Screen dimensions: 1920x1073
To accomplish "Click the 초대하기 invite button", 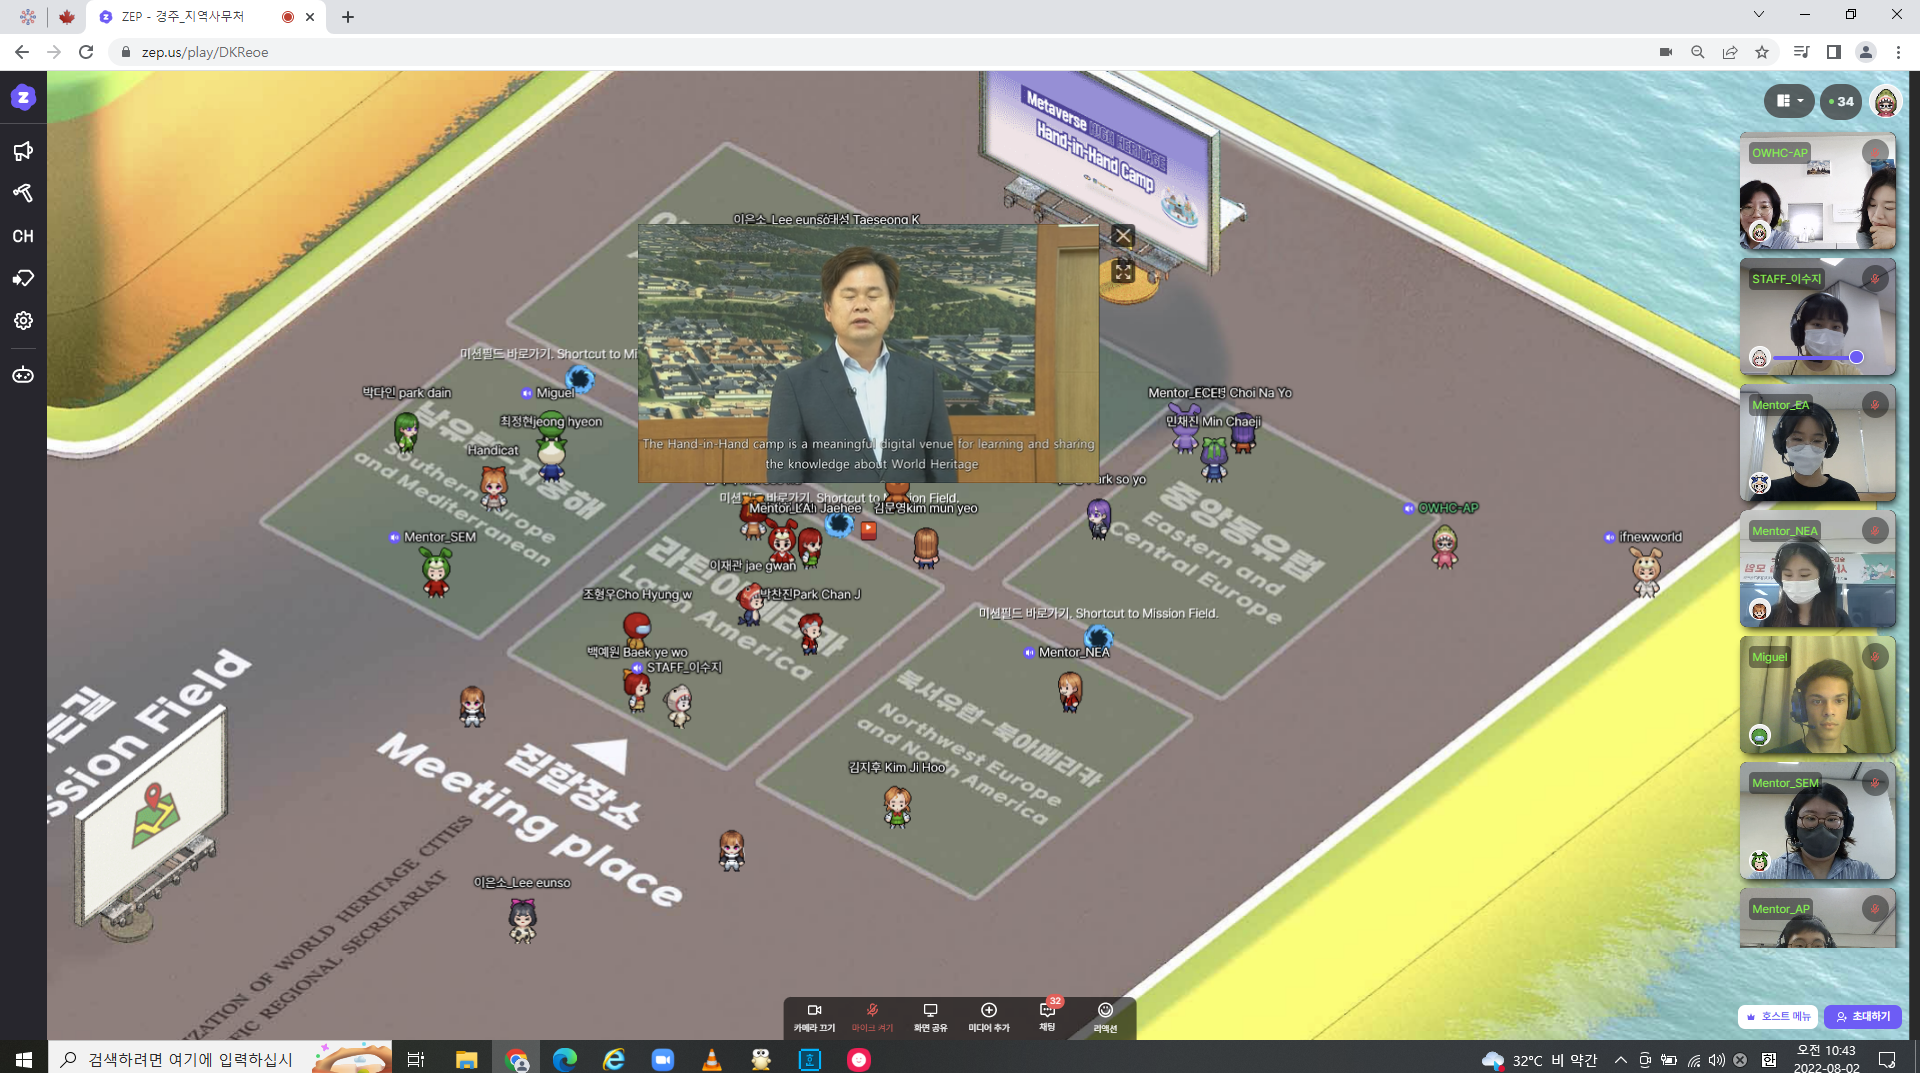I will pos(1863,1016).
